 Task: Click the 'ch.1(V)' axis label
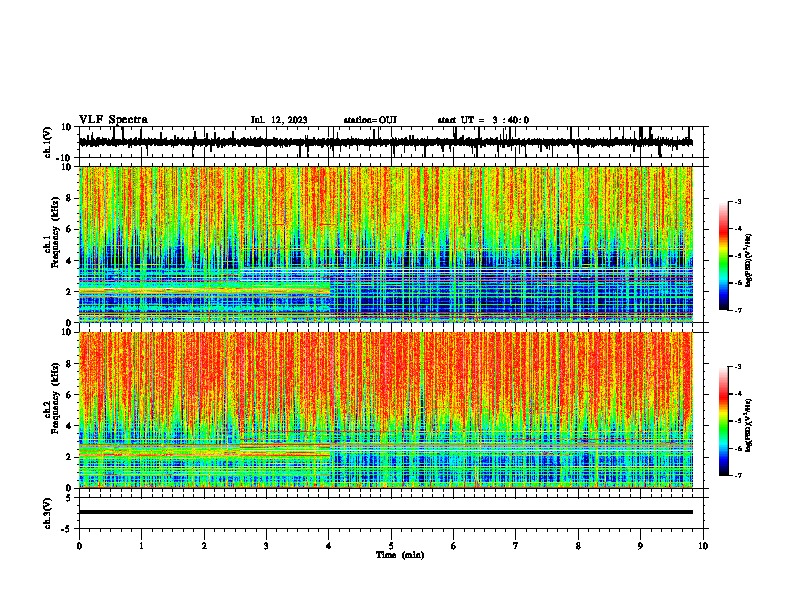pos(48,142)
